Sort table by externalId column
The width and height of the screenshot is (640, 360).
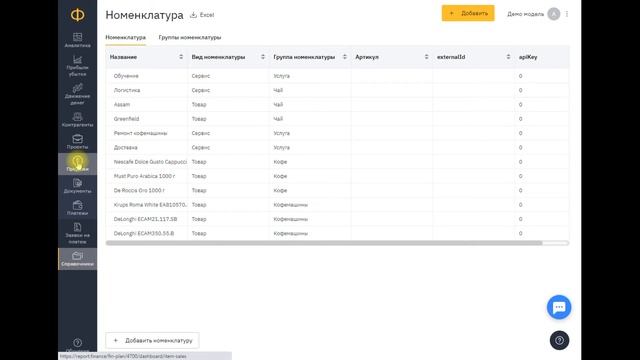[508, 57]
